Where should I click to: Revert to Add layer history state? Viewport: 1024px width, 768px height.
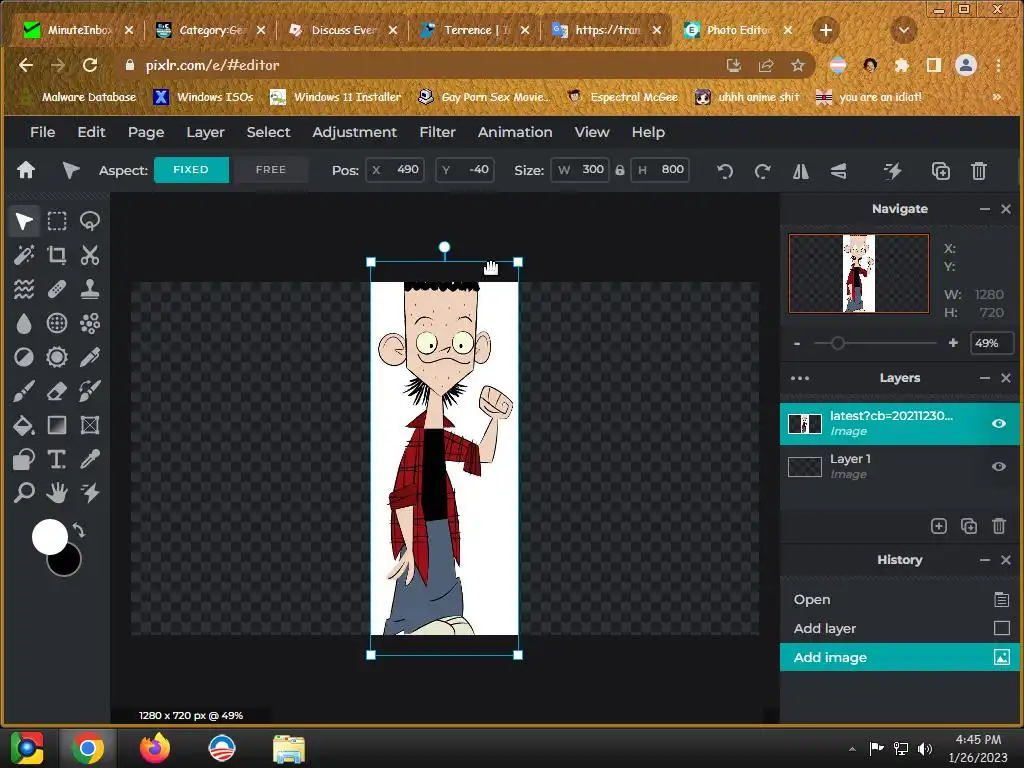(900, 628)
